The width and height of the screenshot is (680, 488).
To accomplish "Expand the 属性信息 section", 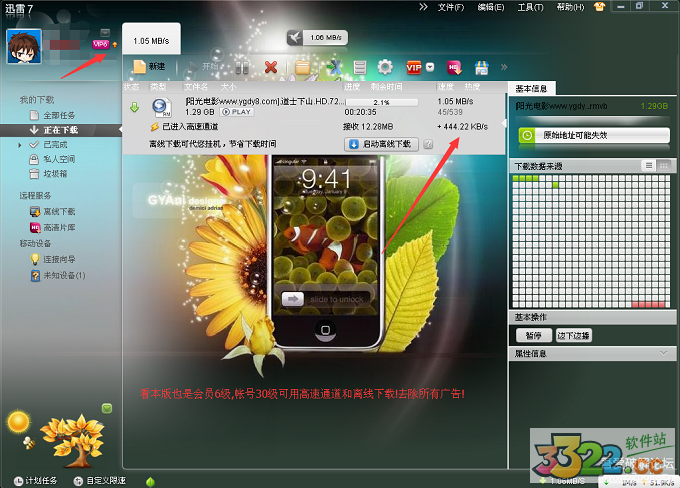I will point(592,354).
